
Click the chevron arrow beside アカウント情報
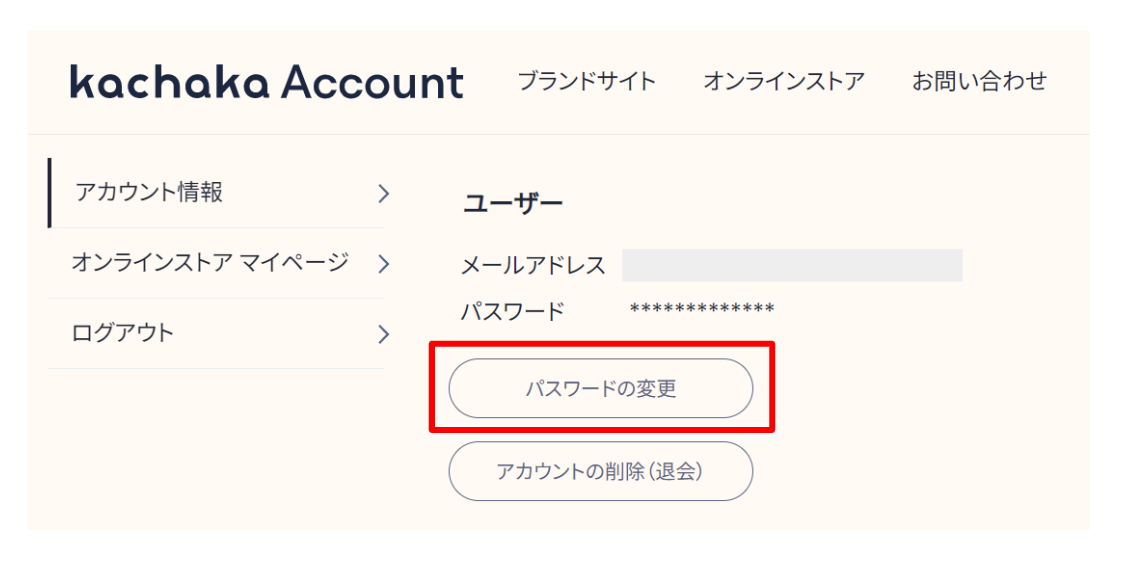(383, 194)
